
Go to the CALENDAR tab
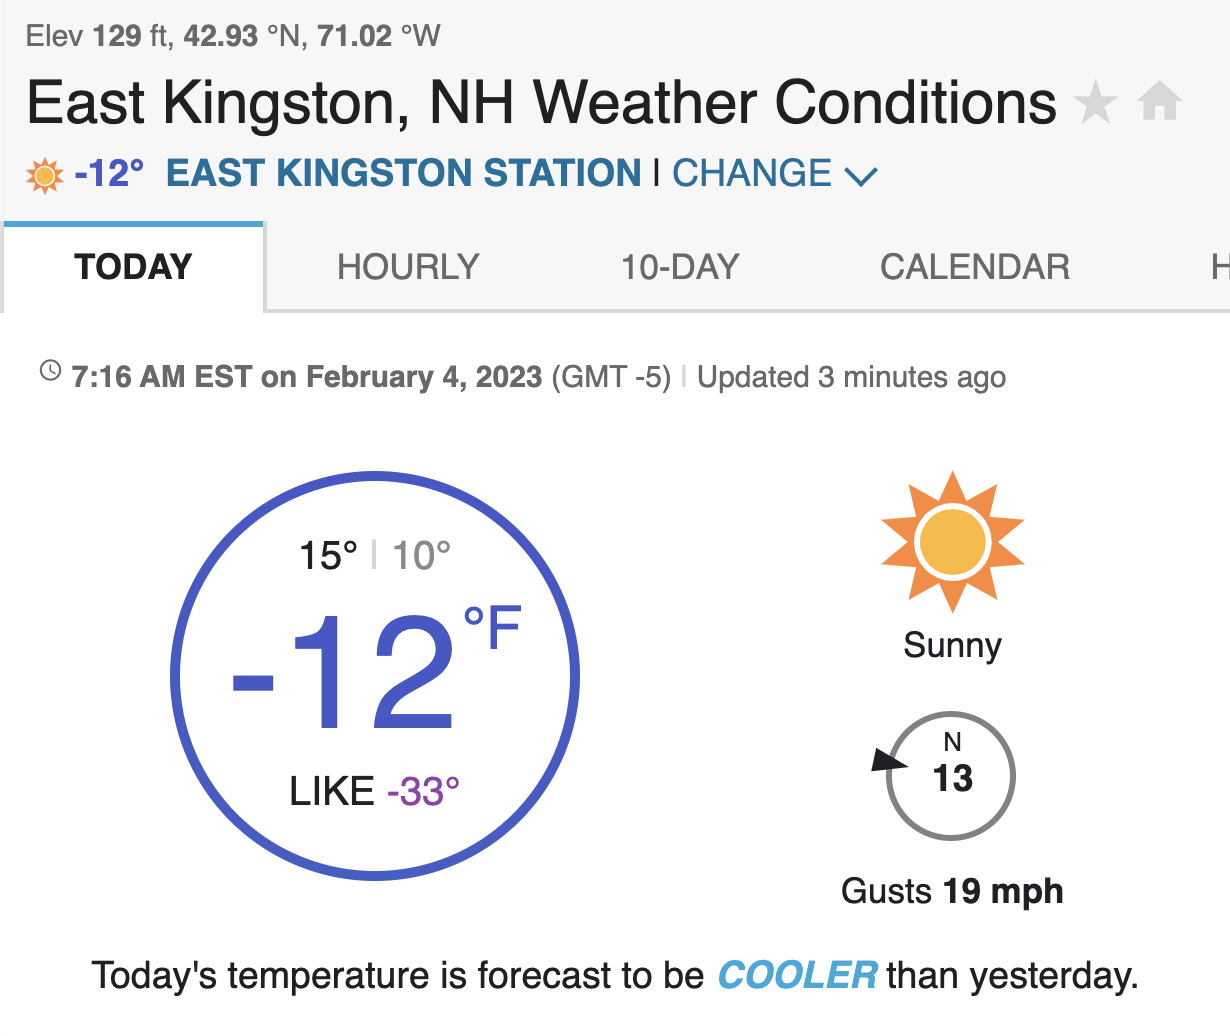(974, 267)
